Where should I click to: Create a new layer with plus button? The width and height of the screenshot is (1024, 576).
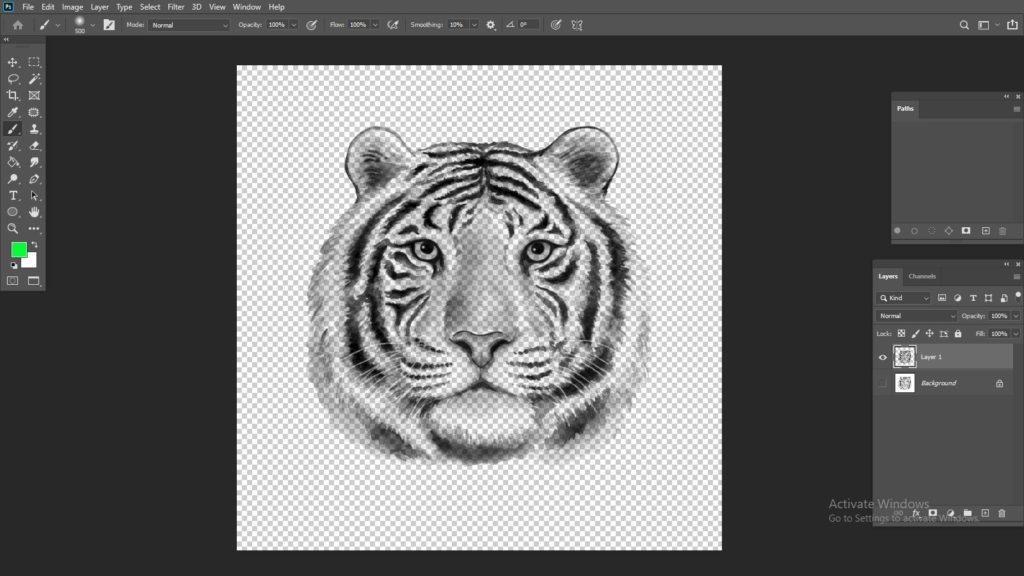(x=985, y=513)
